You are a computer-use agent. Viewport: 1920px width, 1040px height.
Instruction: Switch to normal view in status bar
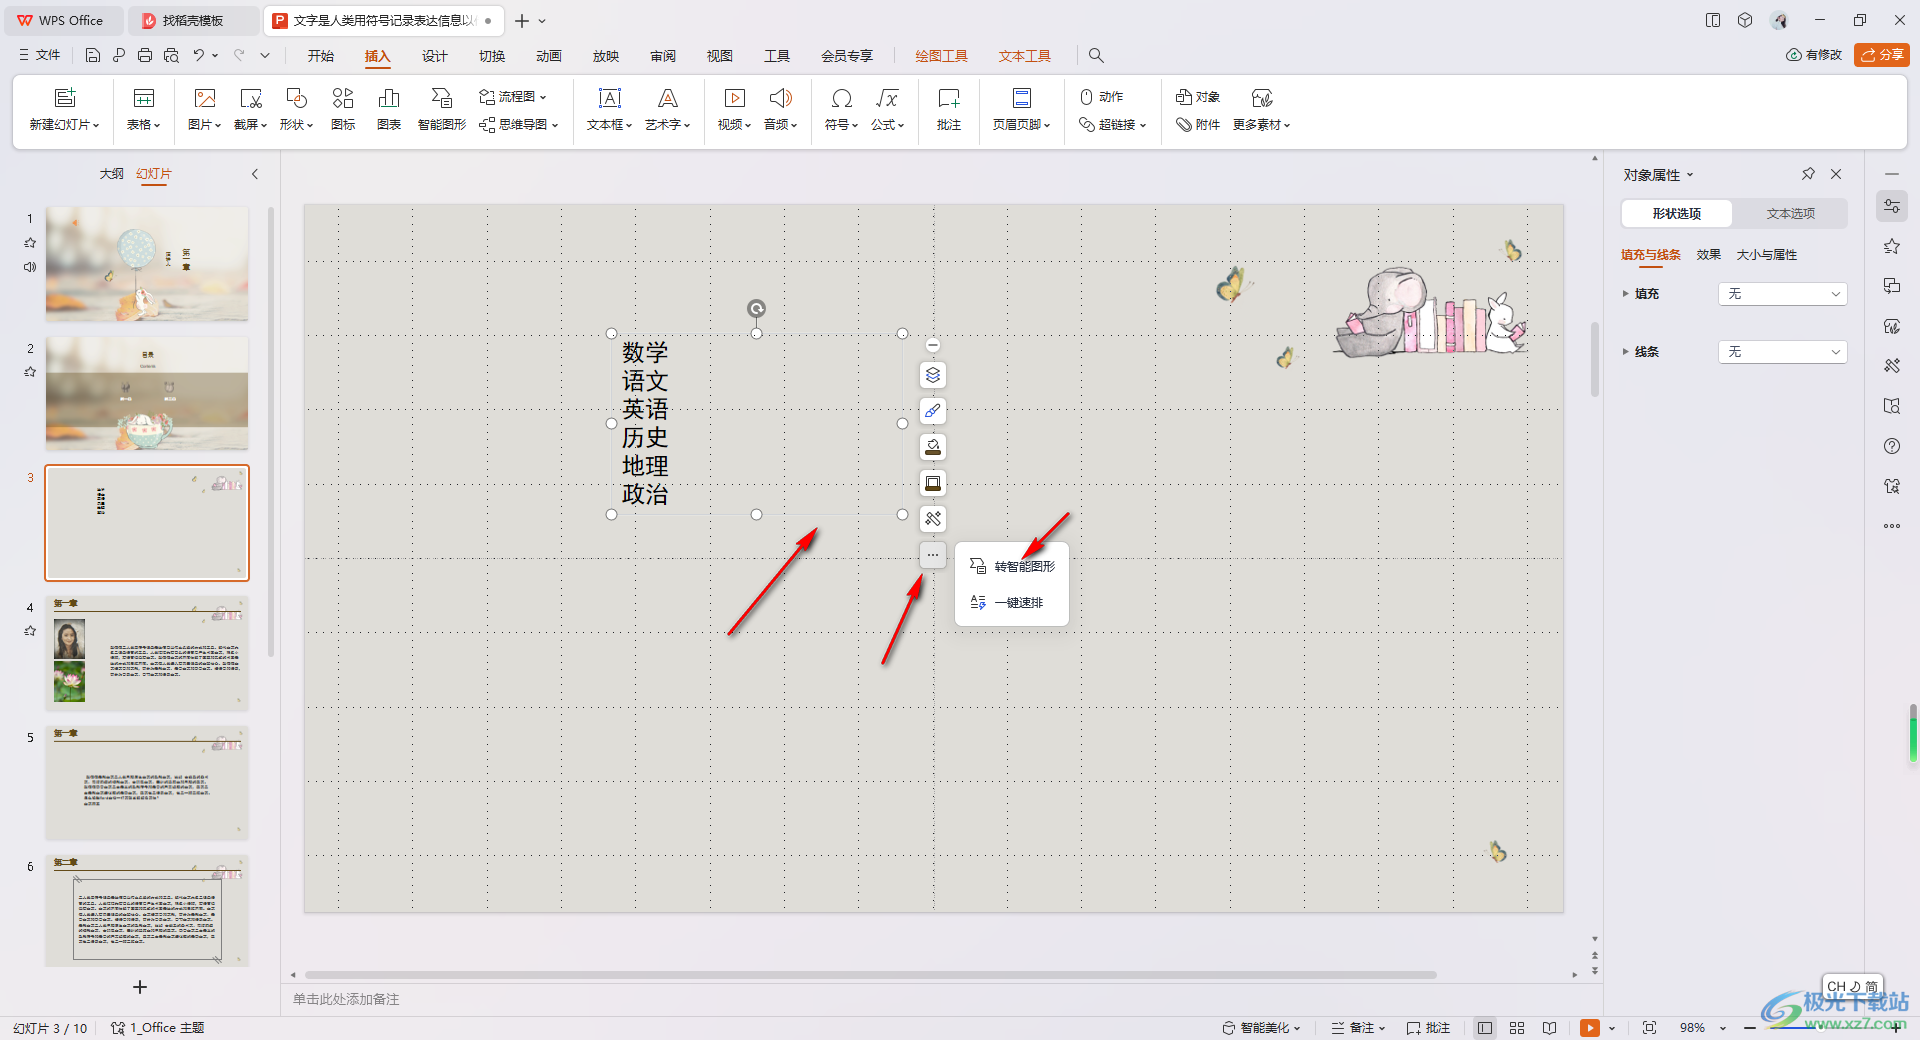[x=1485, y=1028]
